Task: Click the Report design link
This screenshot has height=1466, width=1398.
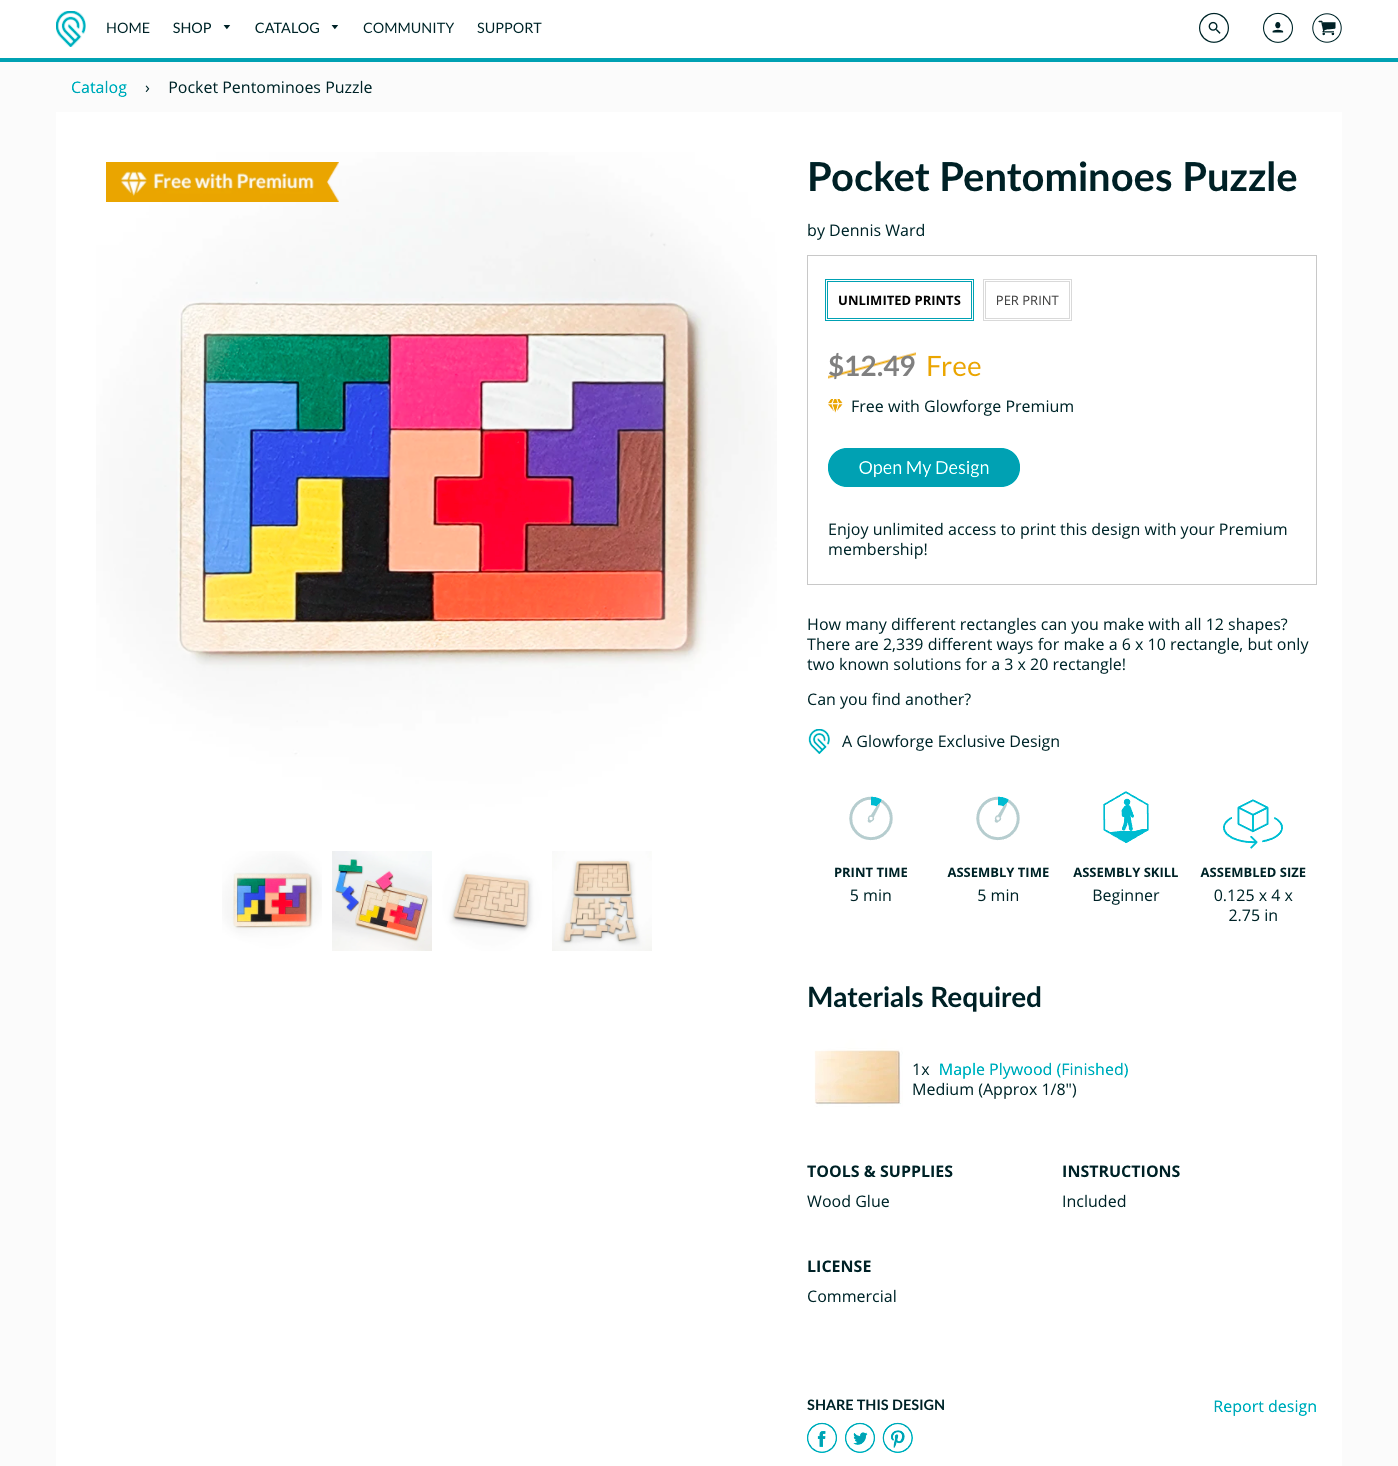Action: [1265, 1406]
